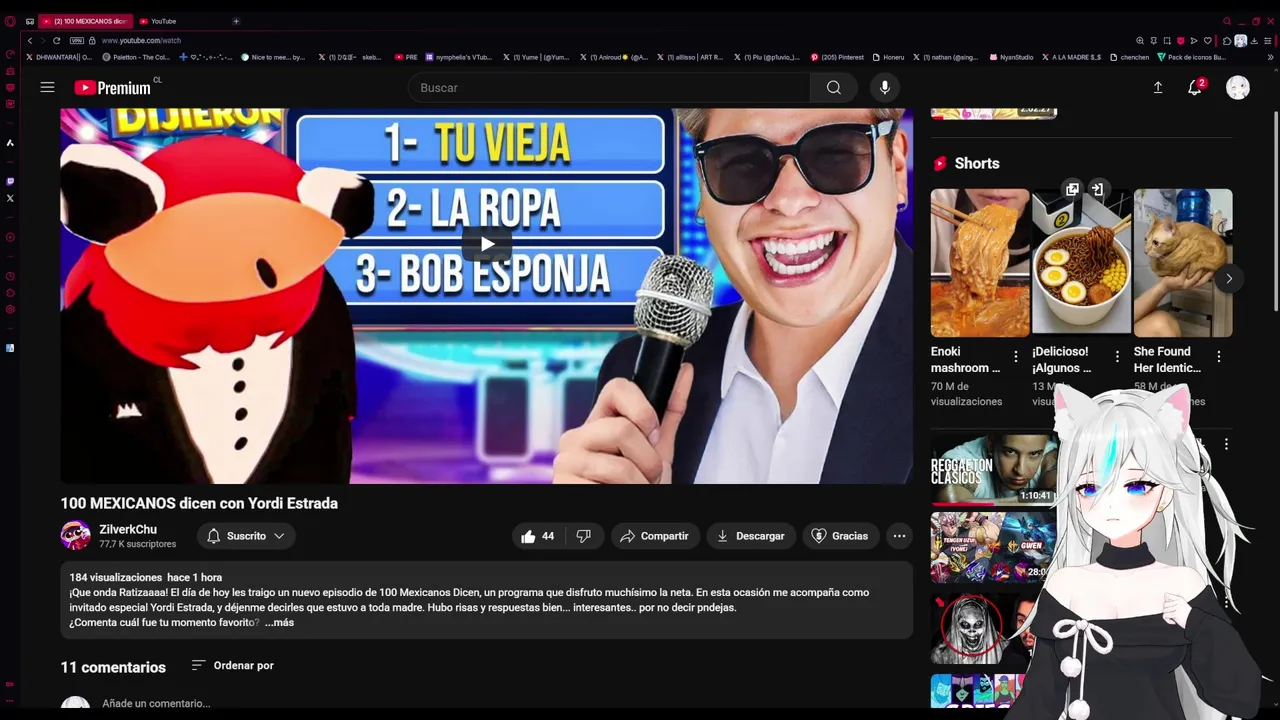Open the Reggaeton Clasicos video thumbnail
Viewport: 1280px width, 720px height.
(x=993, y=469)
